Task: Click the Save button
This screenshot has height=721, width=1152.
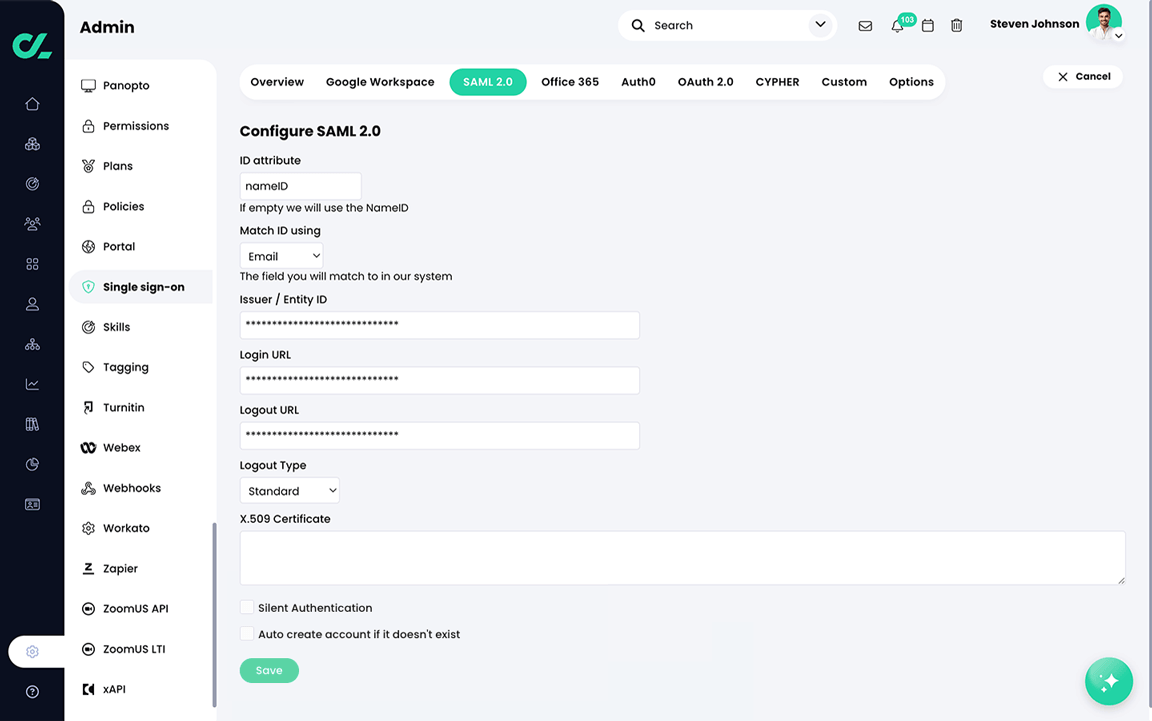Action: click(x=269, y=670)
